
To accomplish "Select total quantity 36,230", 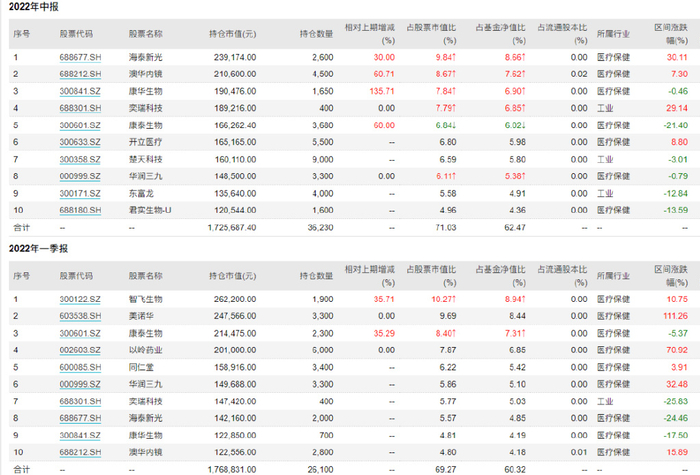I will point(321,228).
